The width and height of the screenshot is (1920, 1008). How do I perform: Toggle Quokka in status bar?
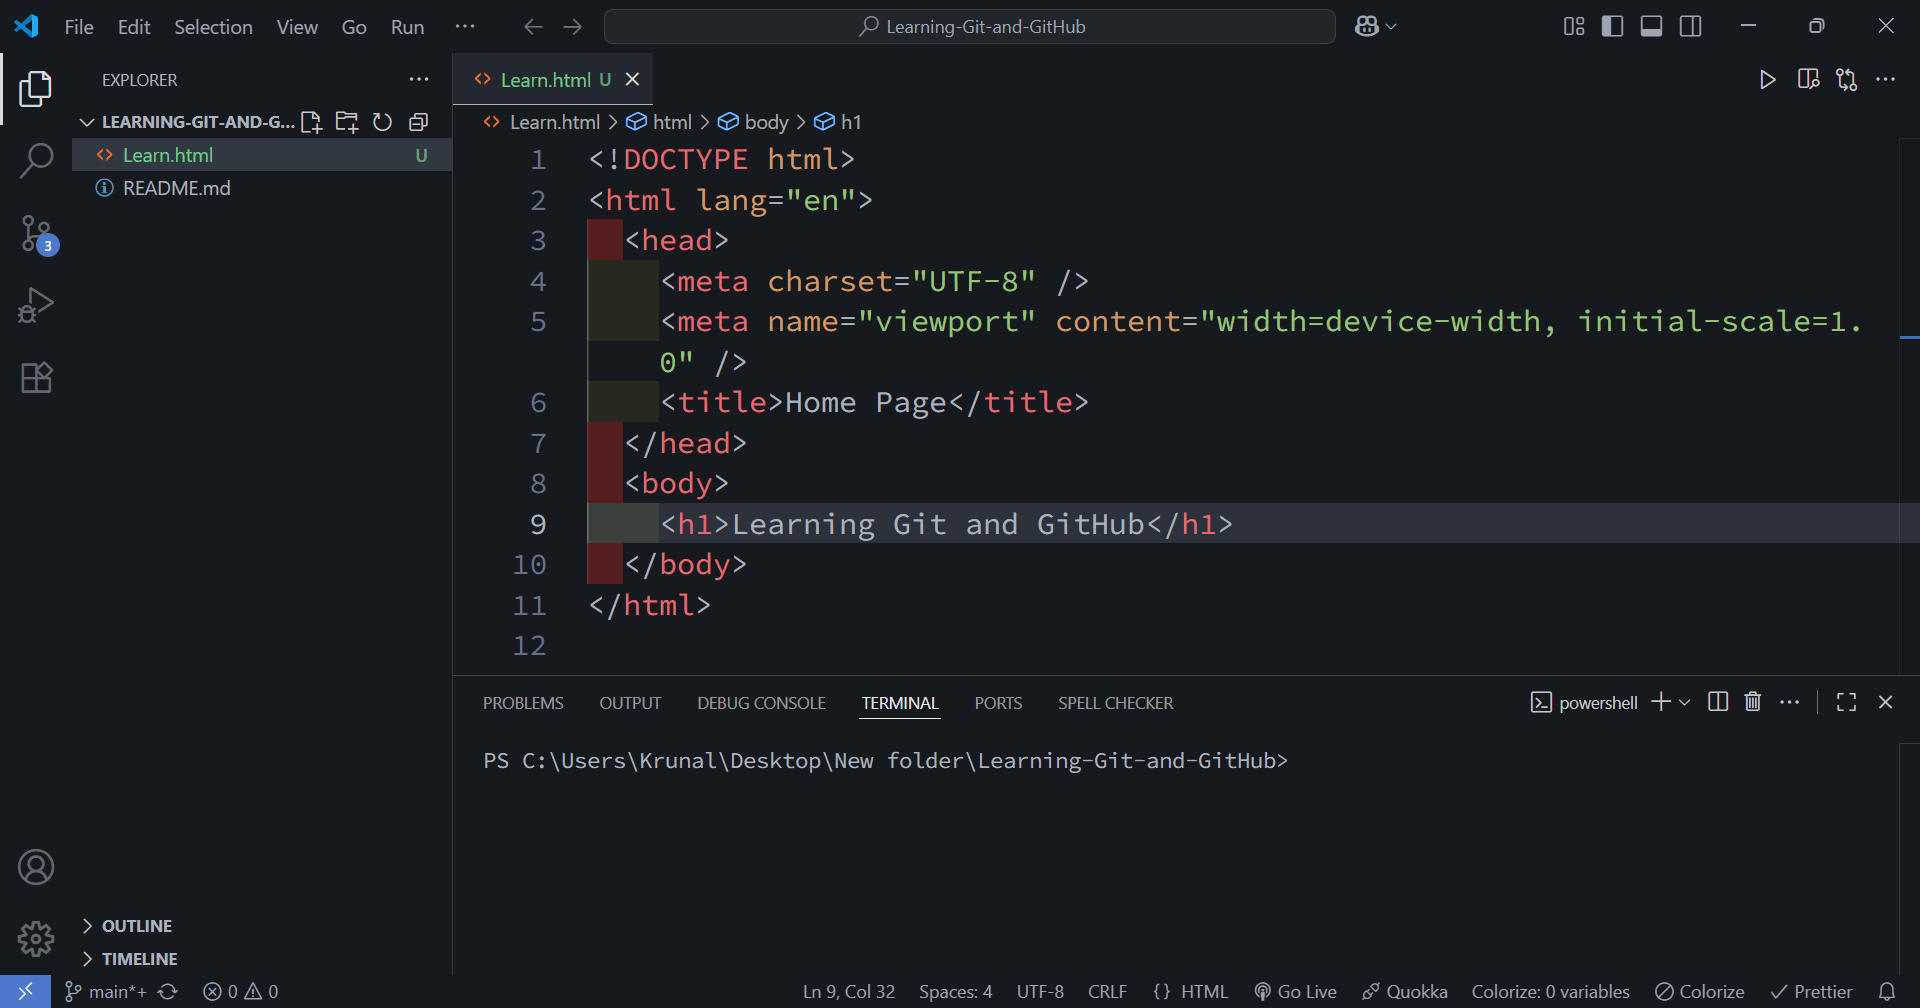pos(1405,992)
